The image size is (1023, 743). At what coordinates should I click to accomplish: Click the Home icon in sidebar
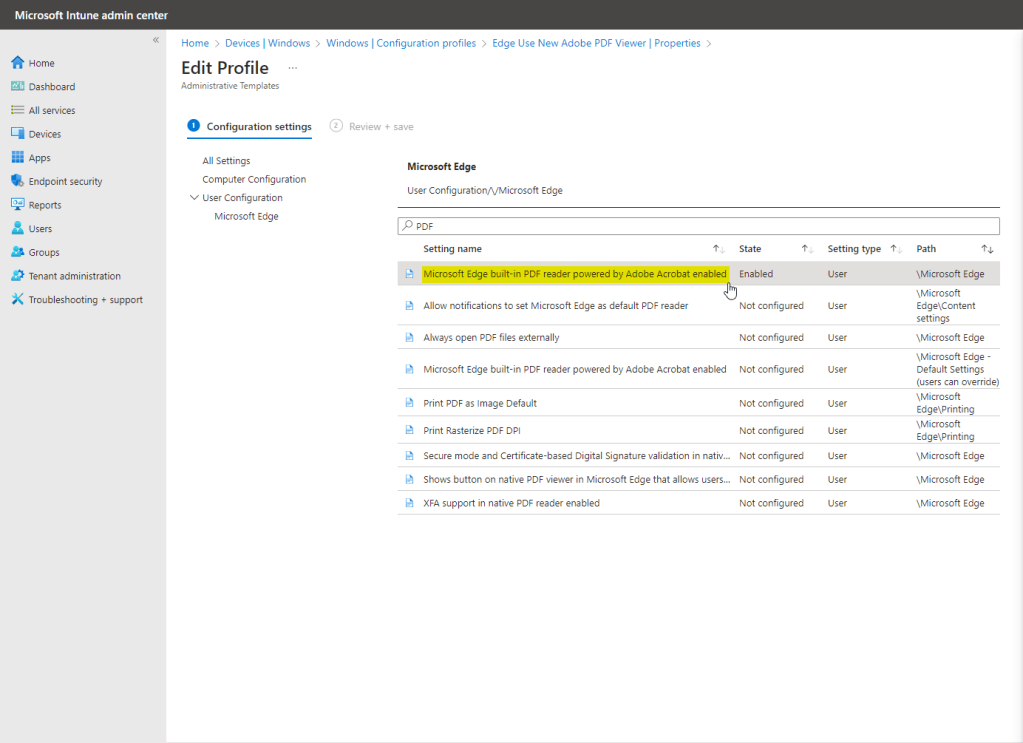pos(17,63)
